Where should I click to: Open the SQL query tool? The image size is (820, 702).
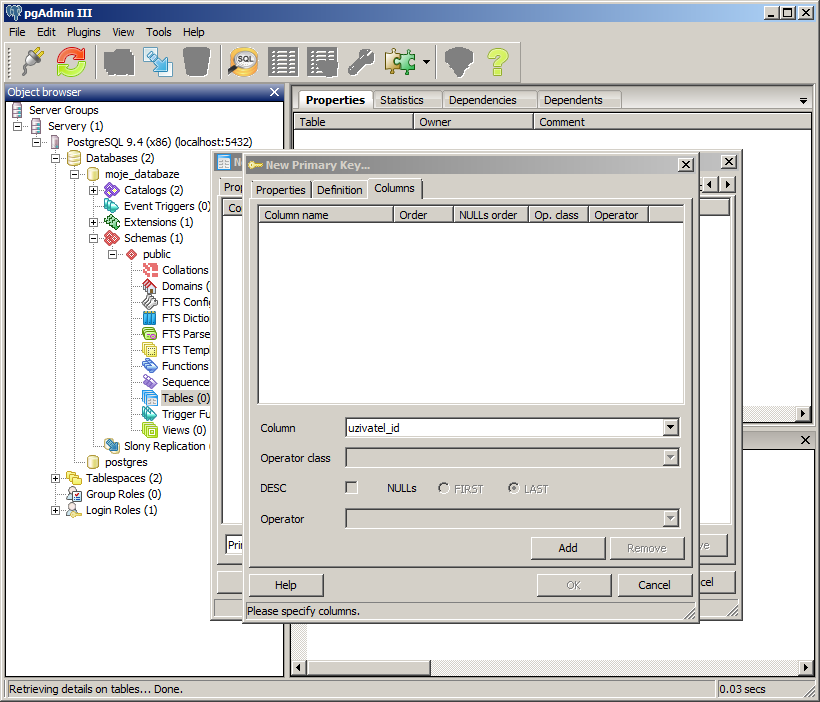coord(243,62)
